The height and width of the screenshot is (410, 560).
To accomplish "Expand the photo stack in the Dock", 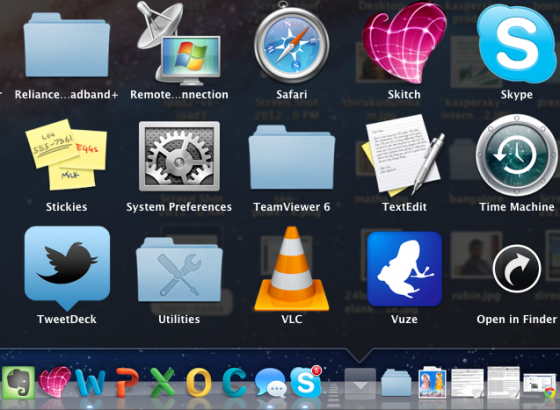I will coord(432,382).
